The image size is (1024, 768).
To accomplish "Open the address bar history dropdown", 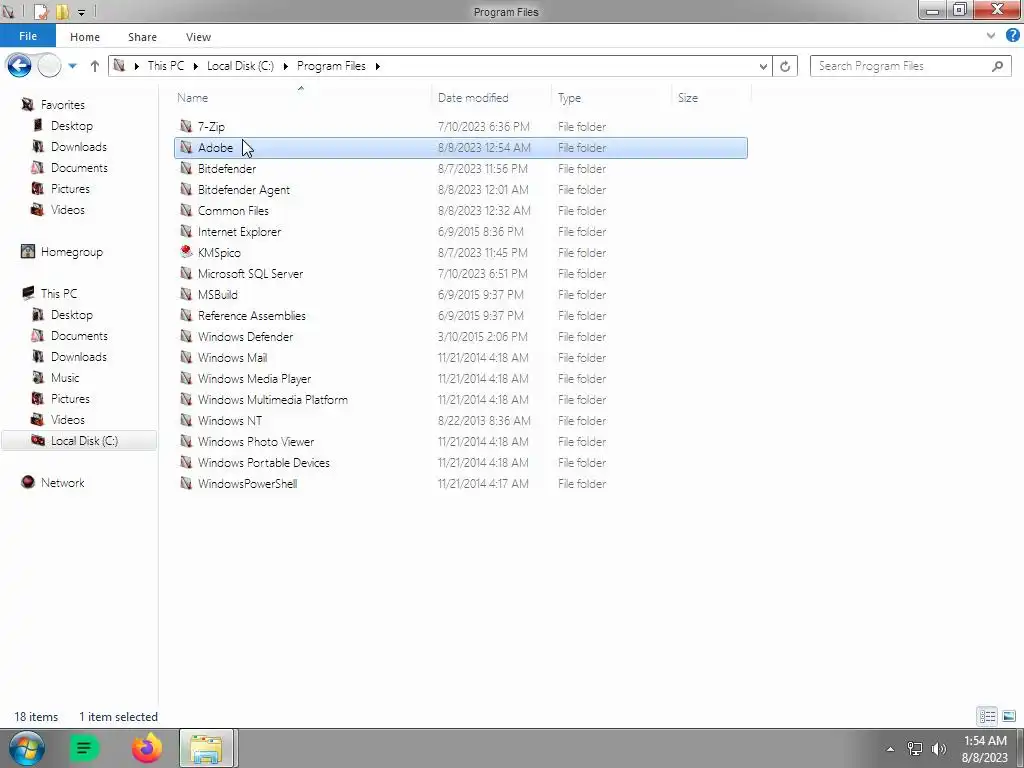I will (763, 66).
